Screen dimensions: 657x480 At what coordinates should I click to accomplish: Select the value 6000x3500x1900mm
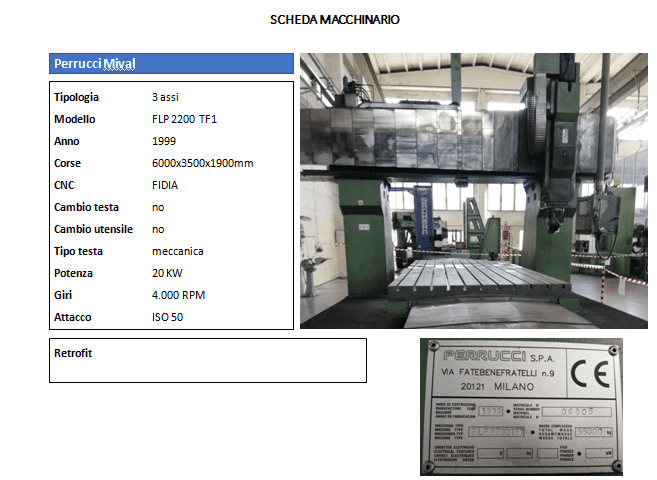(x=202, y=163)
